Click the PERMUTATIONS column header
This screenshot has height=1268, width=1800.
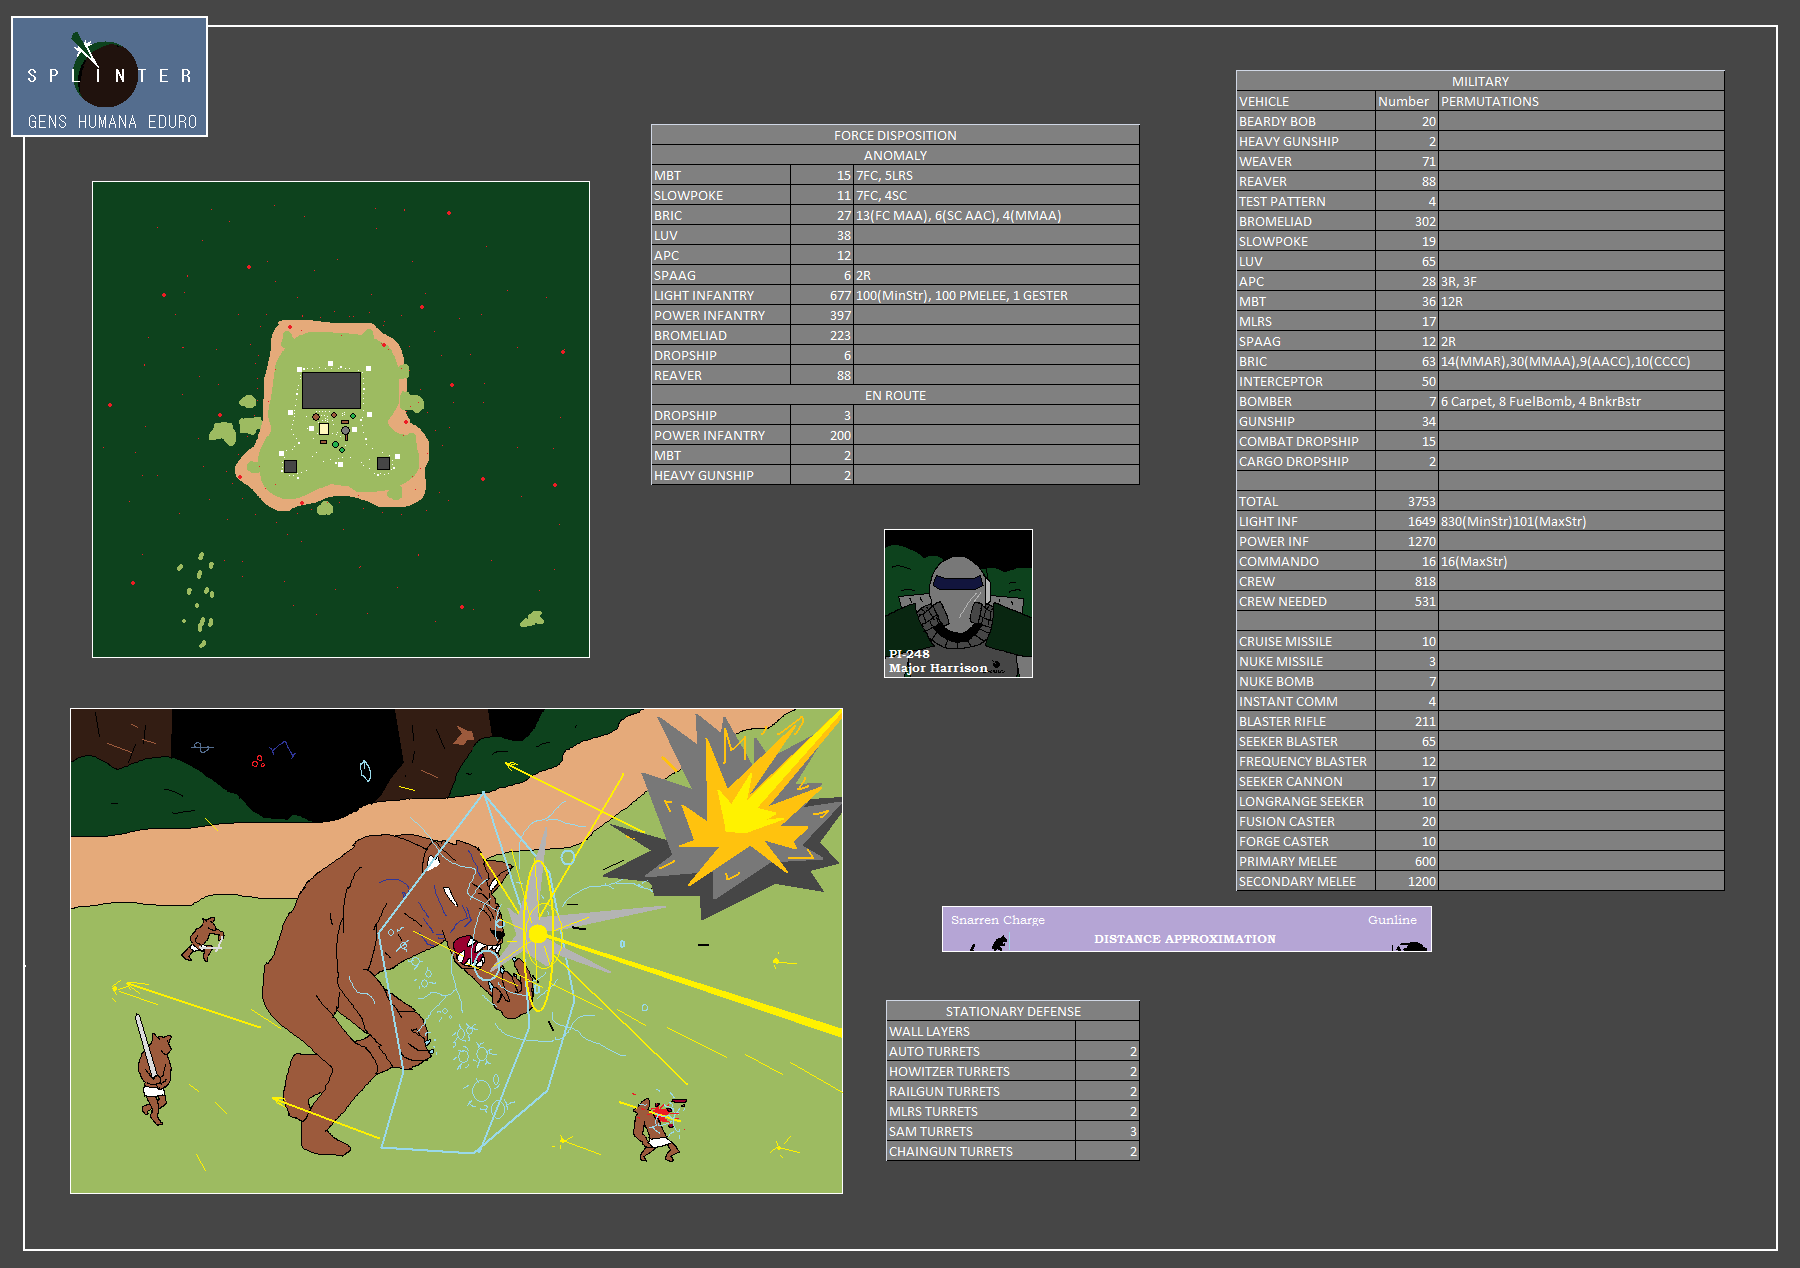[1489, 101]
